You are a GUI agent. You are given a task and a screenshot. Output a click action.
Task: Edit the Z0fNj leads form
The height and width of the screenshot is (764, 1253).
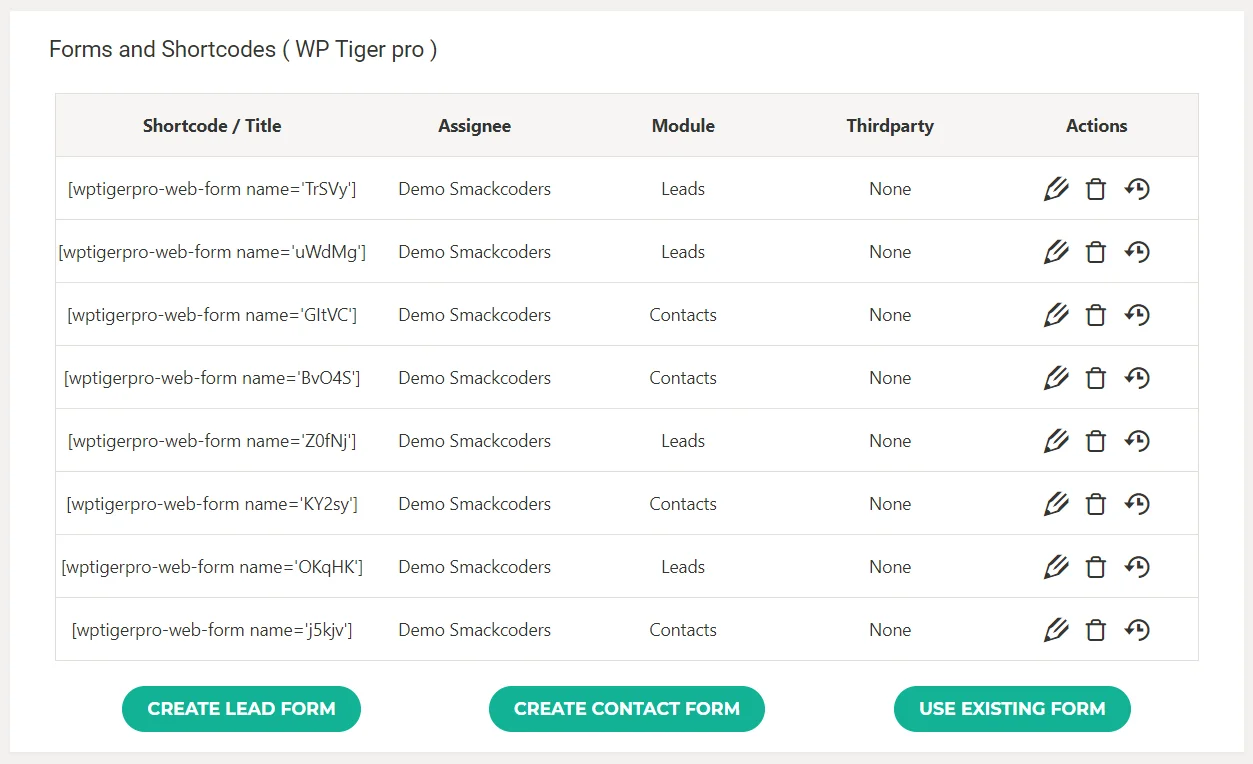click(1055, 440)
